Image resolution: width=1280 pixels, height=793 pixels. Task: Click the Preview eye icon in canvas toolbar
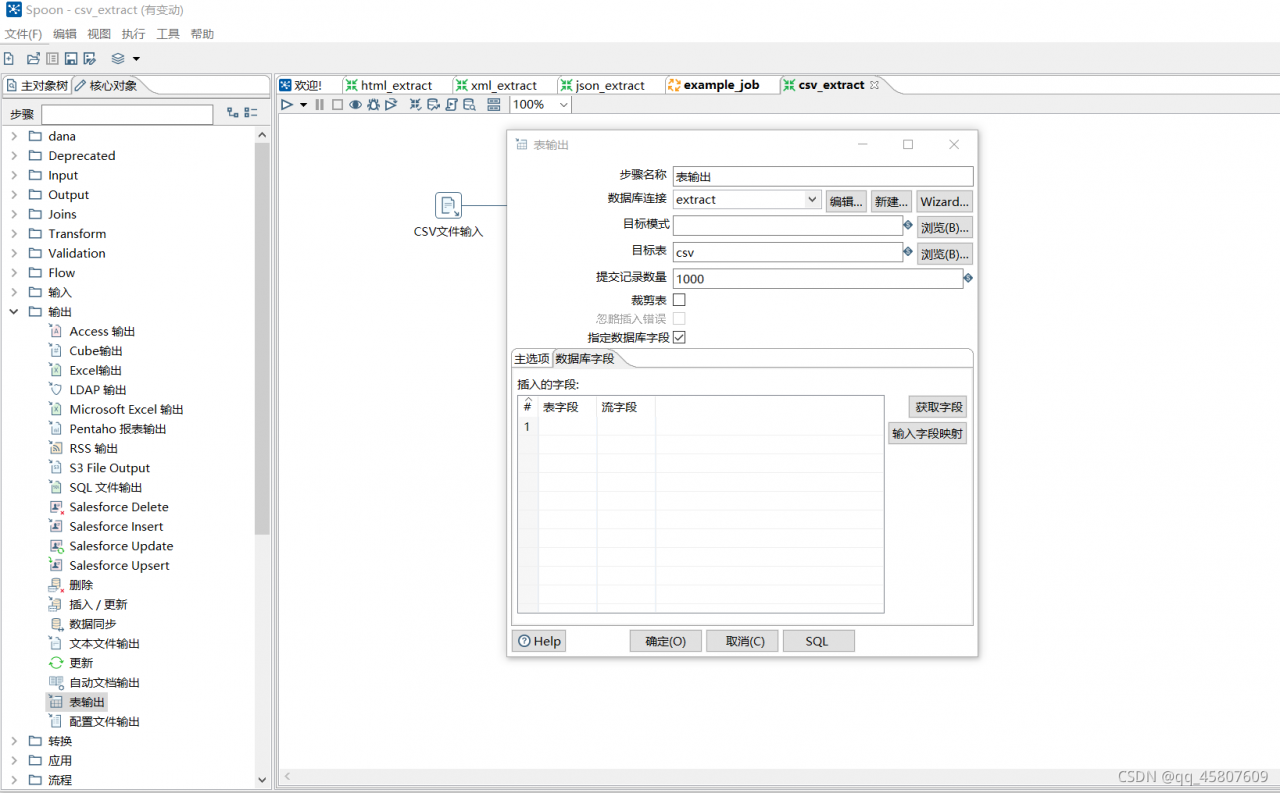point(355,104)
